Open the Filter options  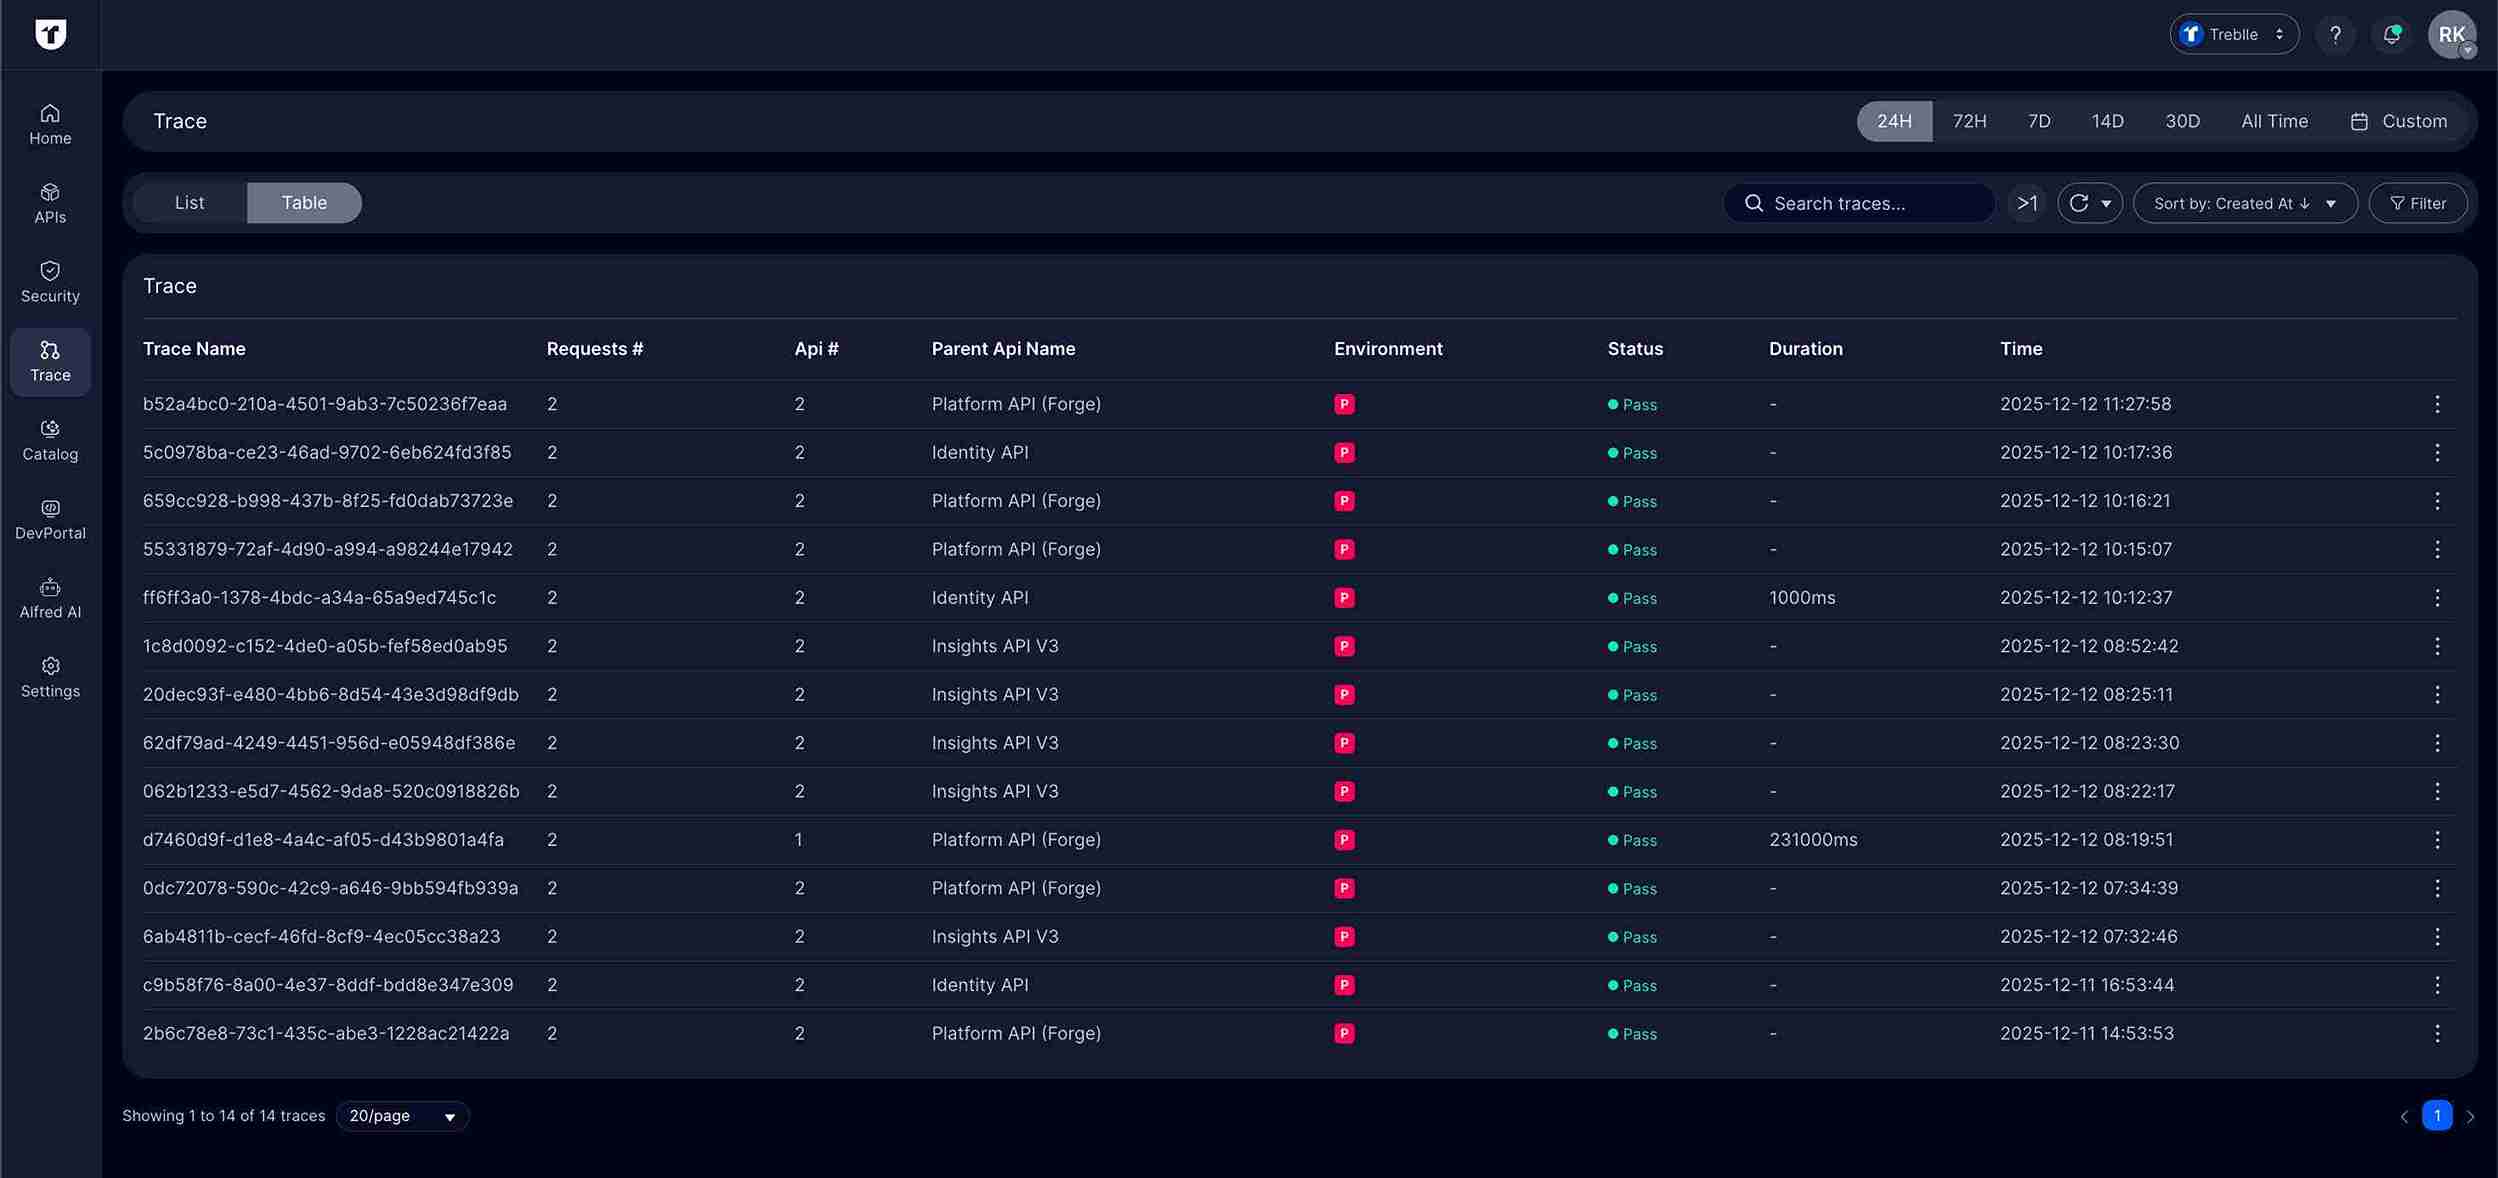[2419, 203]
